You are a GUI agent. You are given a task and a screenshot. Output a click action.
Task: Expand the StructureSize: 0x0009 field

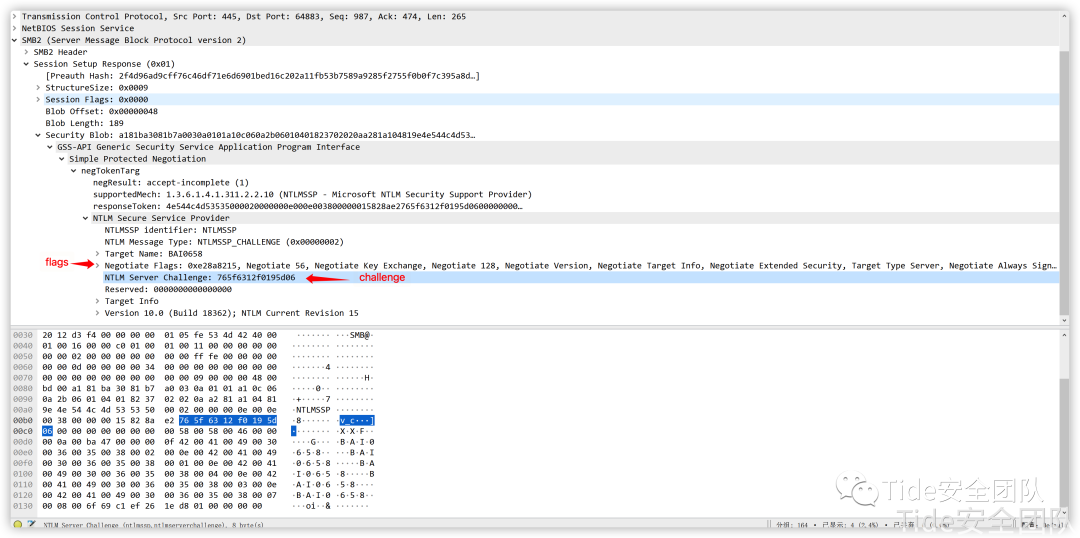click(38, 87)
